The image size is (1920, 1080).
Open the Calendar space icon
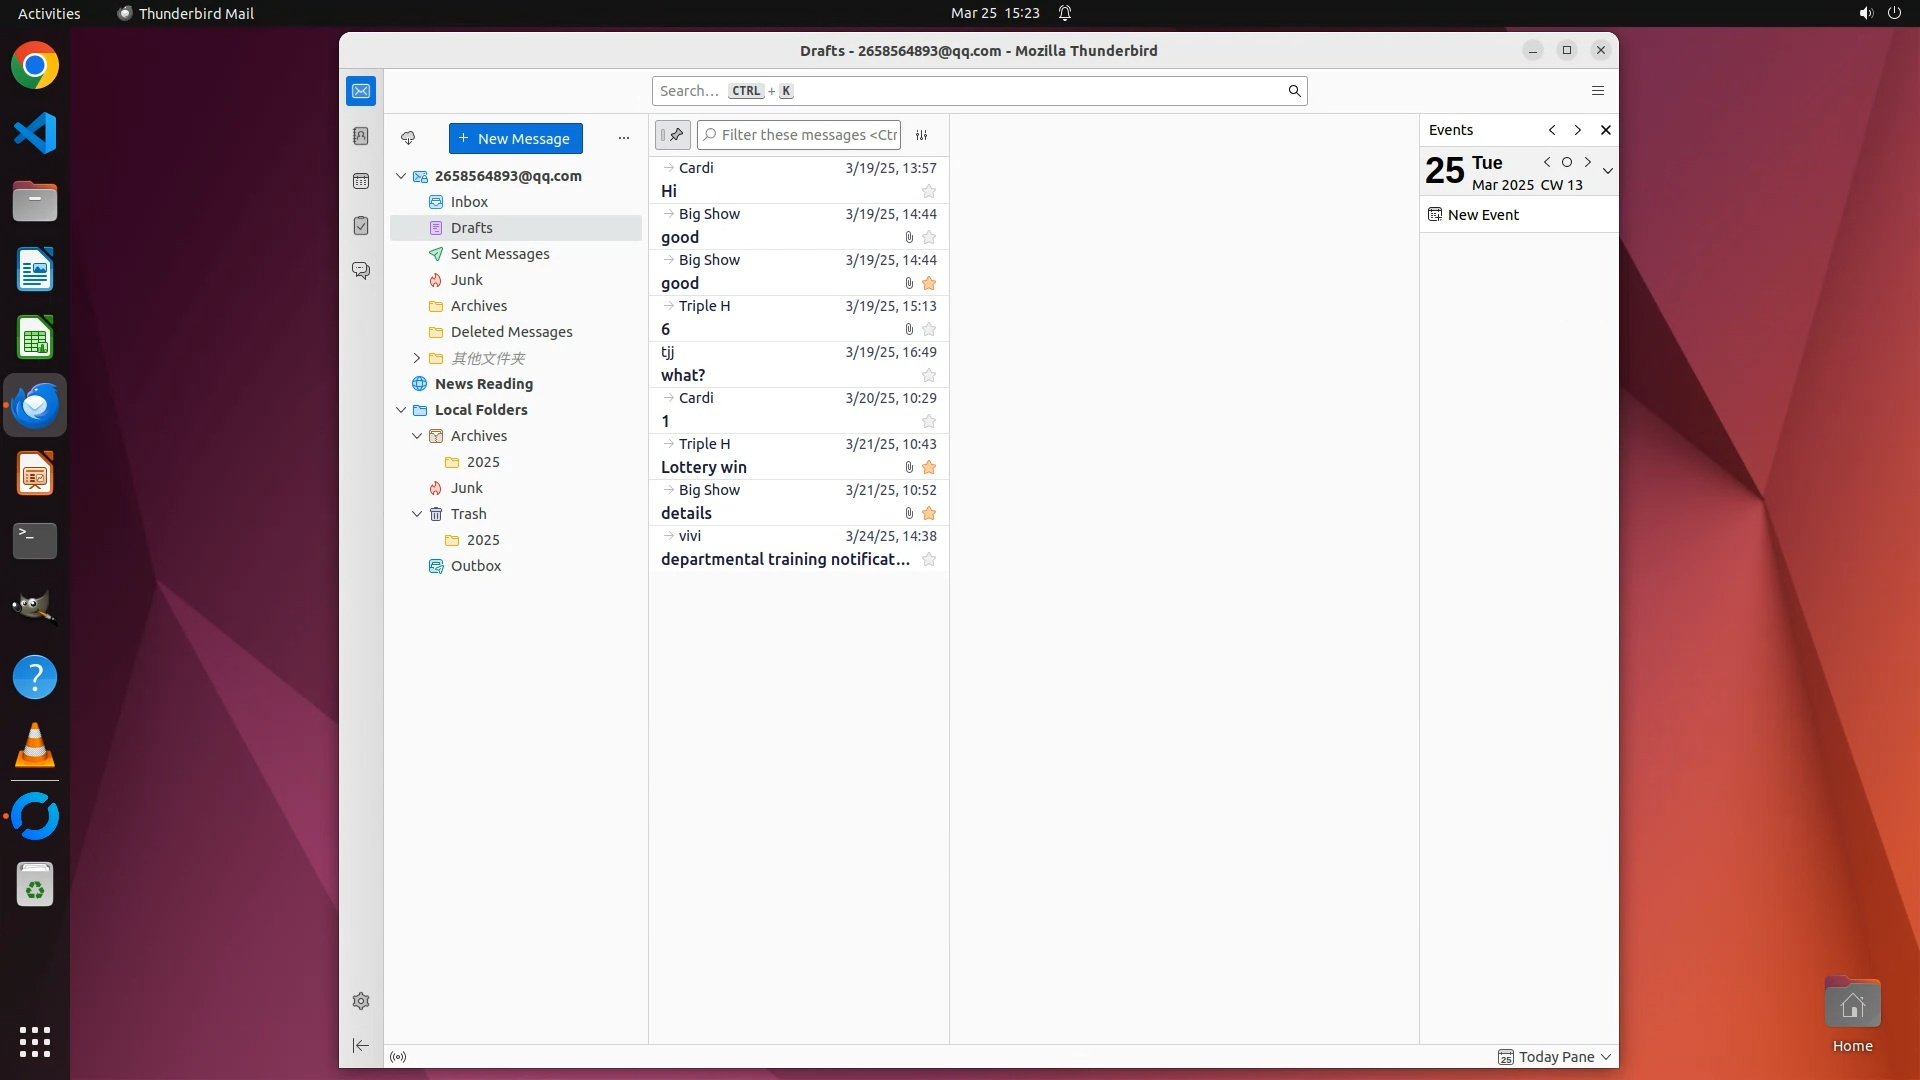361,181
